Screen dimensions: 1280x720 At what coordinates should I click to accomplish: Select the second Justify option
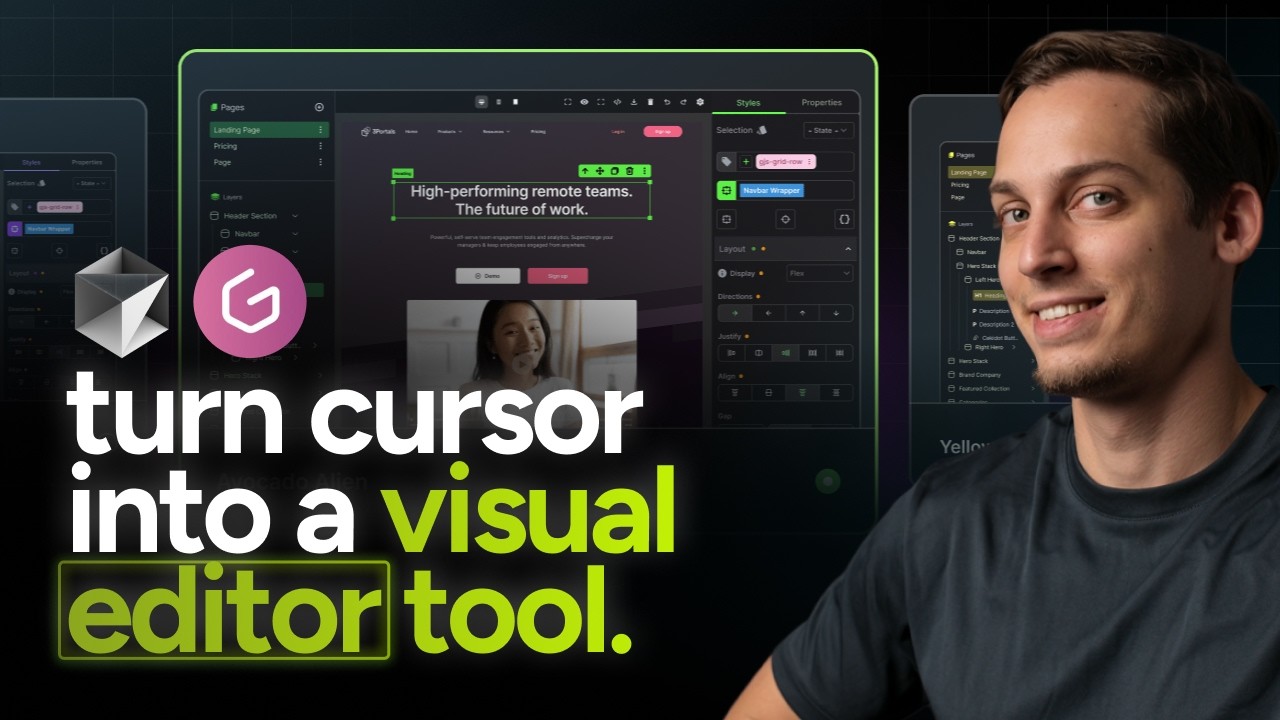(x=759, y=353)
